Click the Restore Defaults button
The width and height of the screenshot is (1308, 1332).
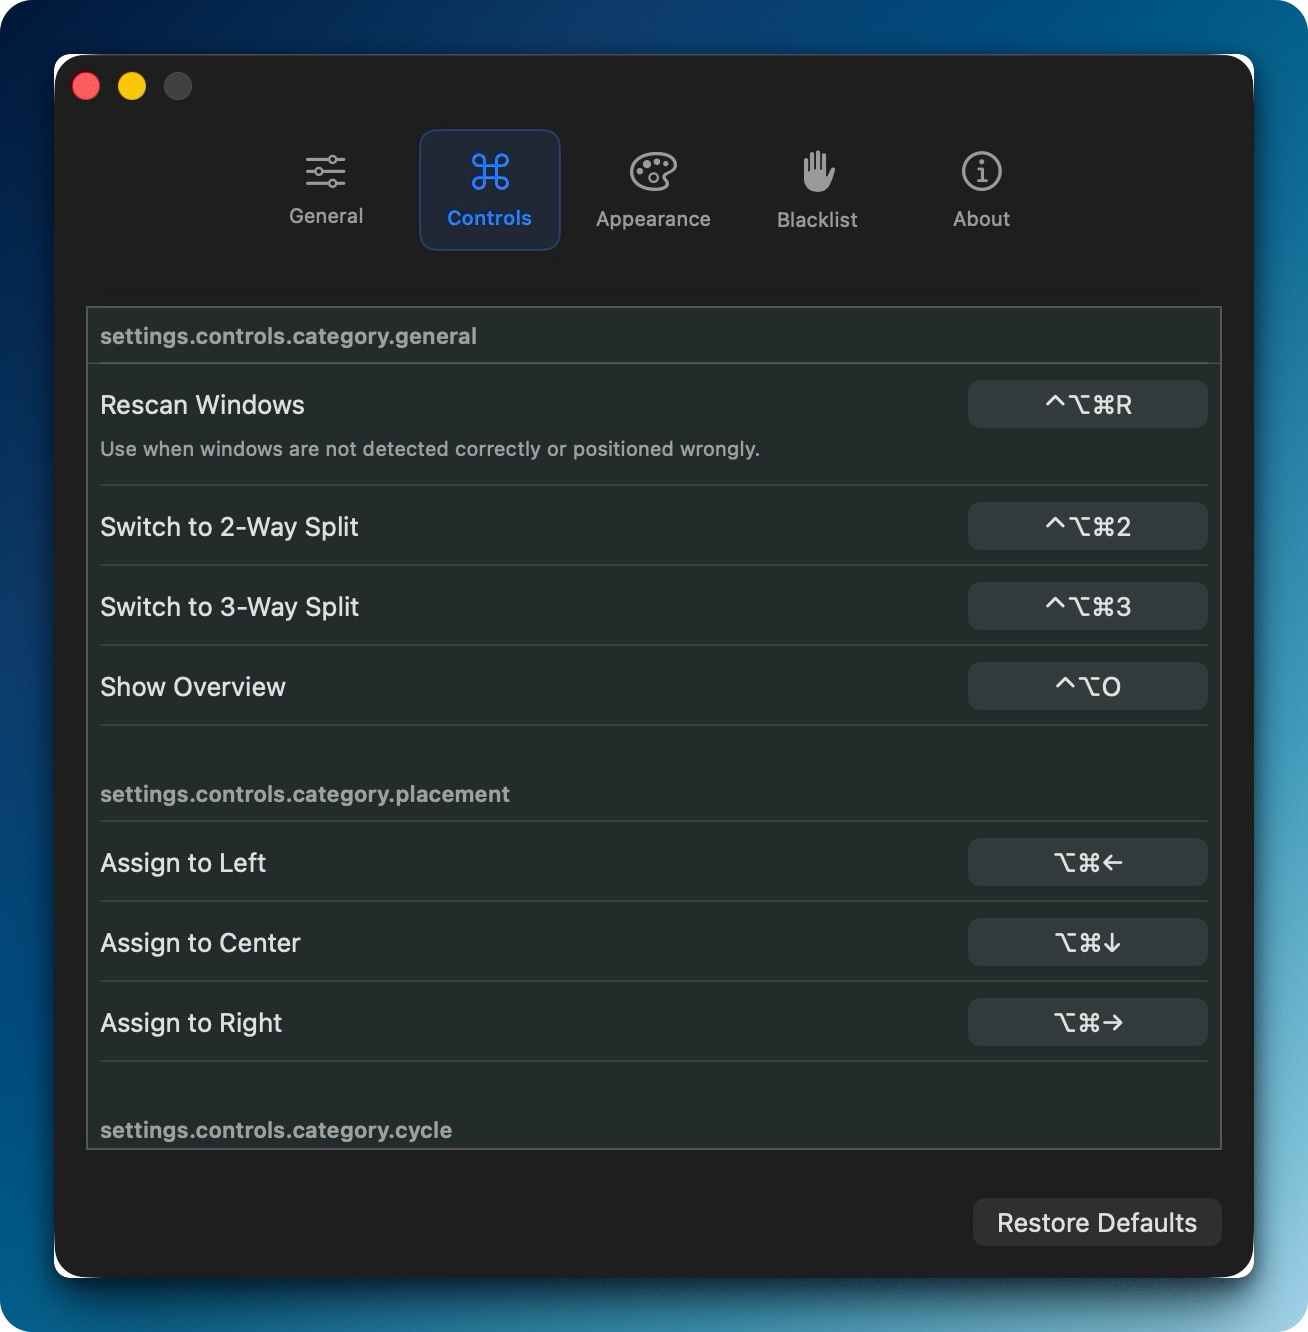1097,1222
